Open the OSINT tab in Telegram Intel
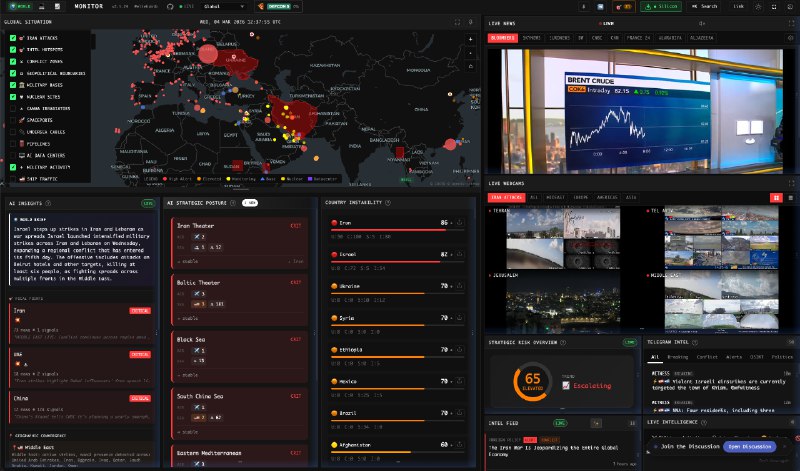This screenshot has width=800, height=471. click(756, 357)
